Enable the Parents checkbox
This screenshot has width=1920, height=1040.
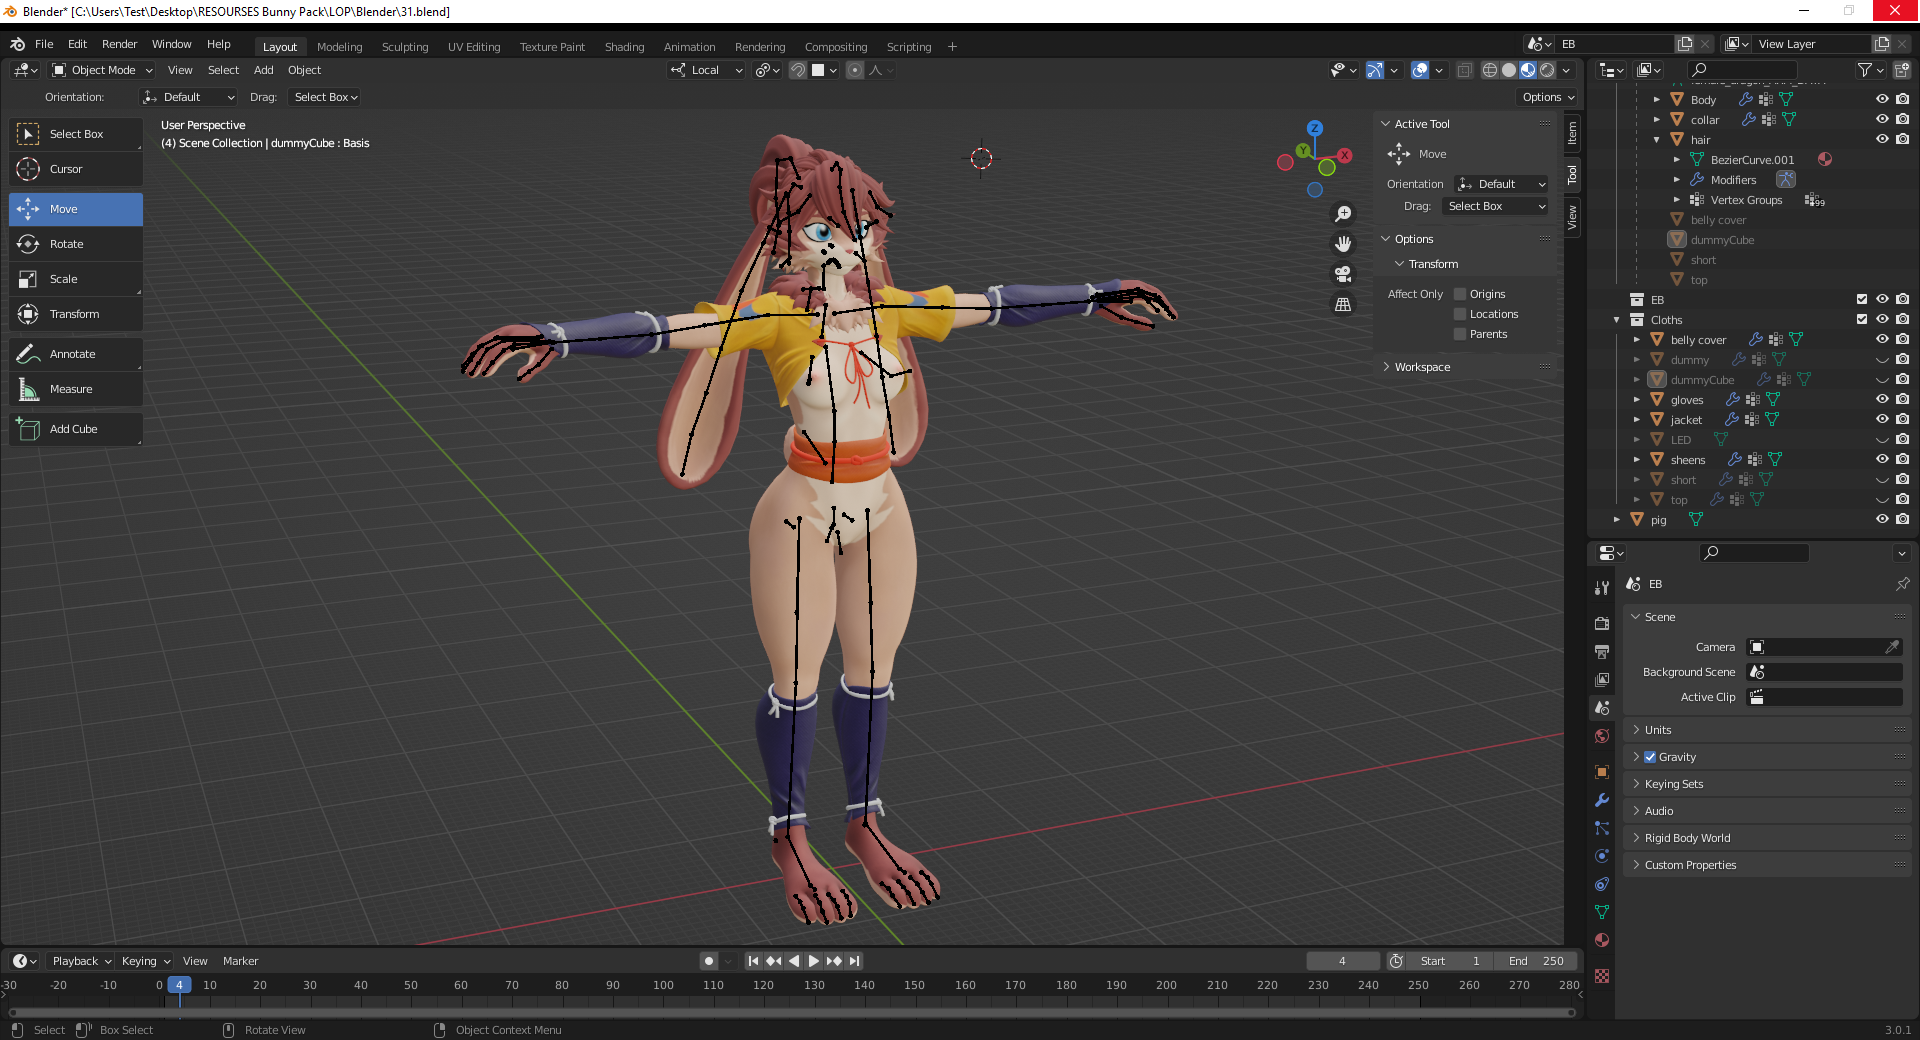click(x=1460, y=334)
